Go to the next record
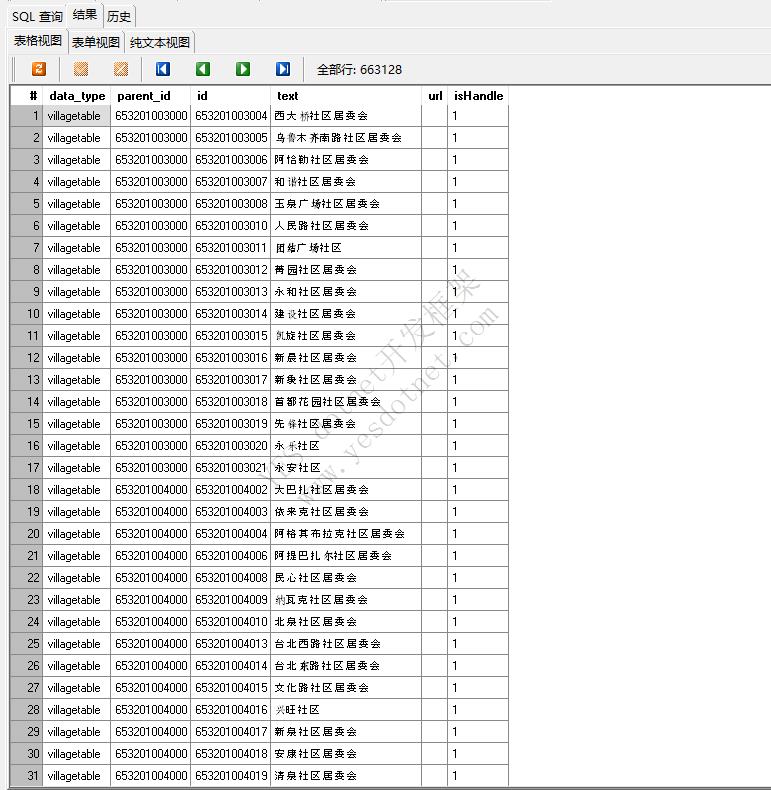 click(243, 69)
